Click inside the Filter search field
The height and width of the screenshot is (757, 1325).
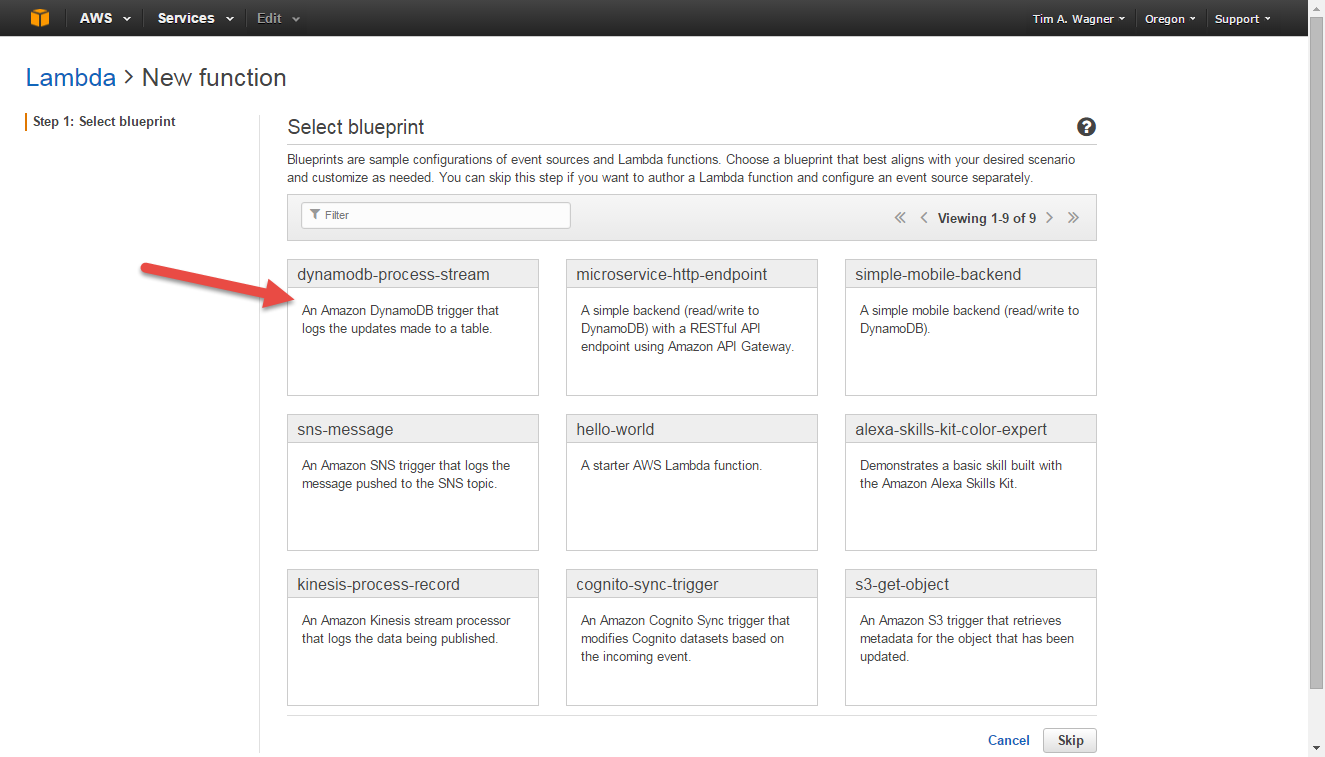pyautogui.click(x=435, y=215)
